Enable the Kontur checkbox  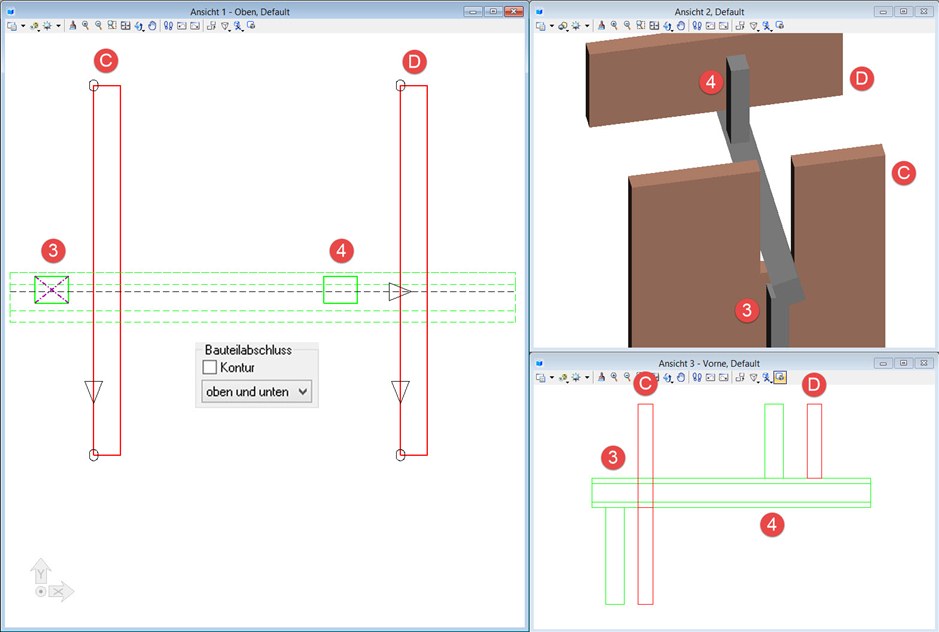pos(210,367)
